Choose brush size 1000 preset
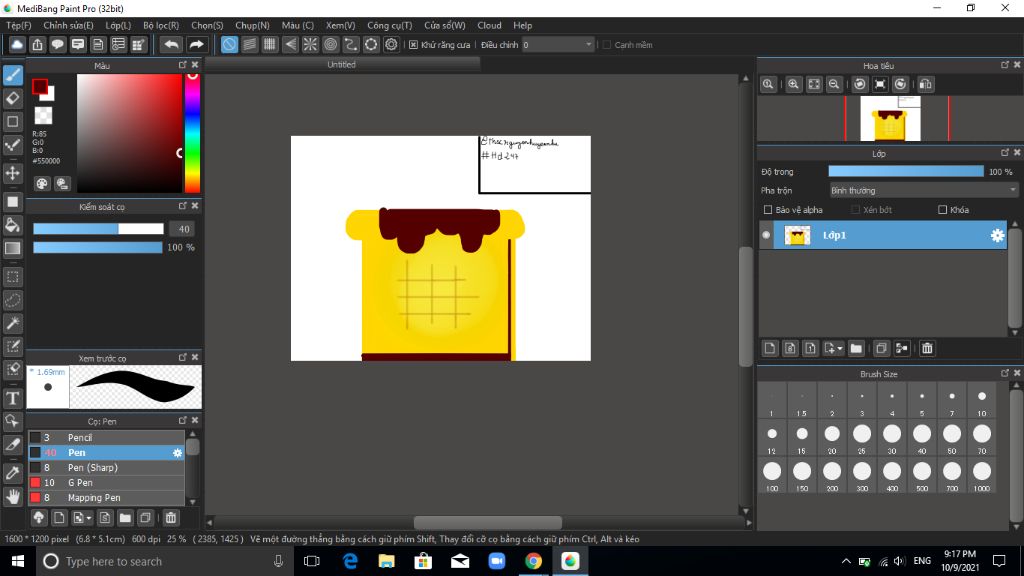Screen dimensions: 1024x576 click(982, 475)
